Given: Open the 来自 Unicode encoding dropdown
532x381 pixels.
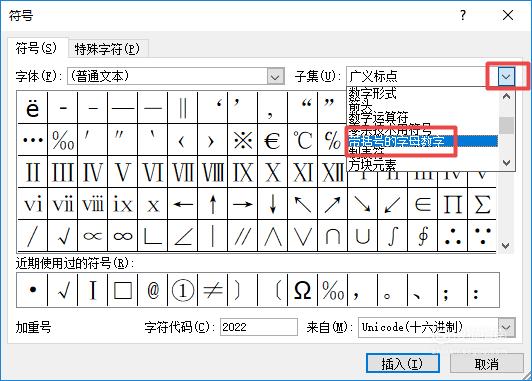Looking at the screenshot, I should (506, 327).
